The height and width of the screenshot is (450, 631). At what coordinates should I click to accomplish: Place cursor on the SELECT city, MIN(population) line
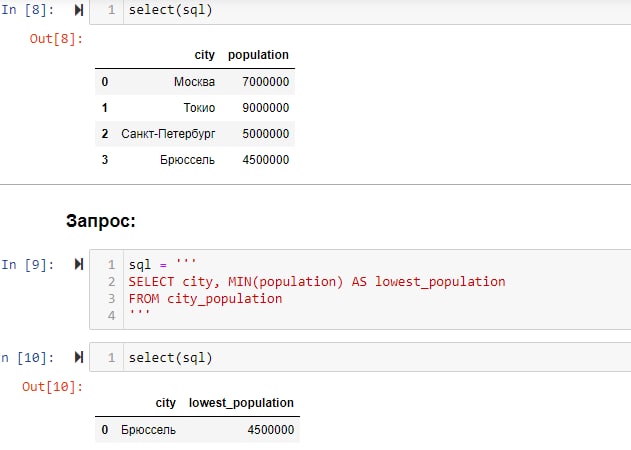[316, 282]
